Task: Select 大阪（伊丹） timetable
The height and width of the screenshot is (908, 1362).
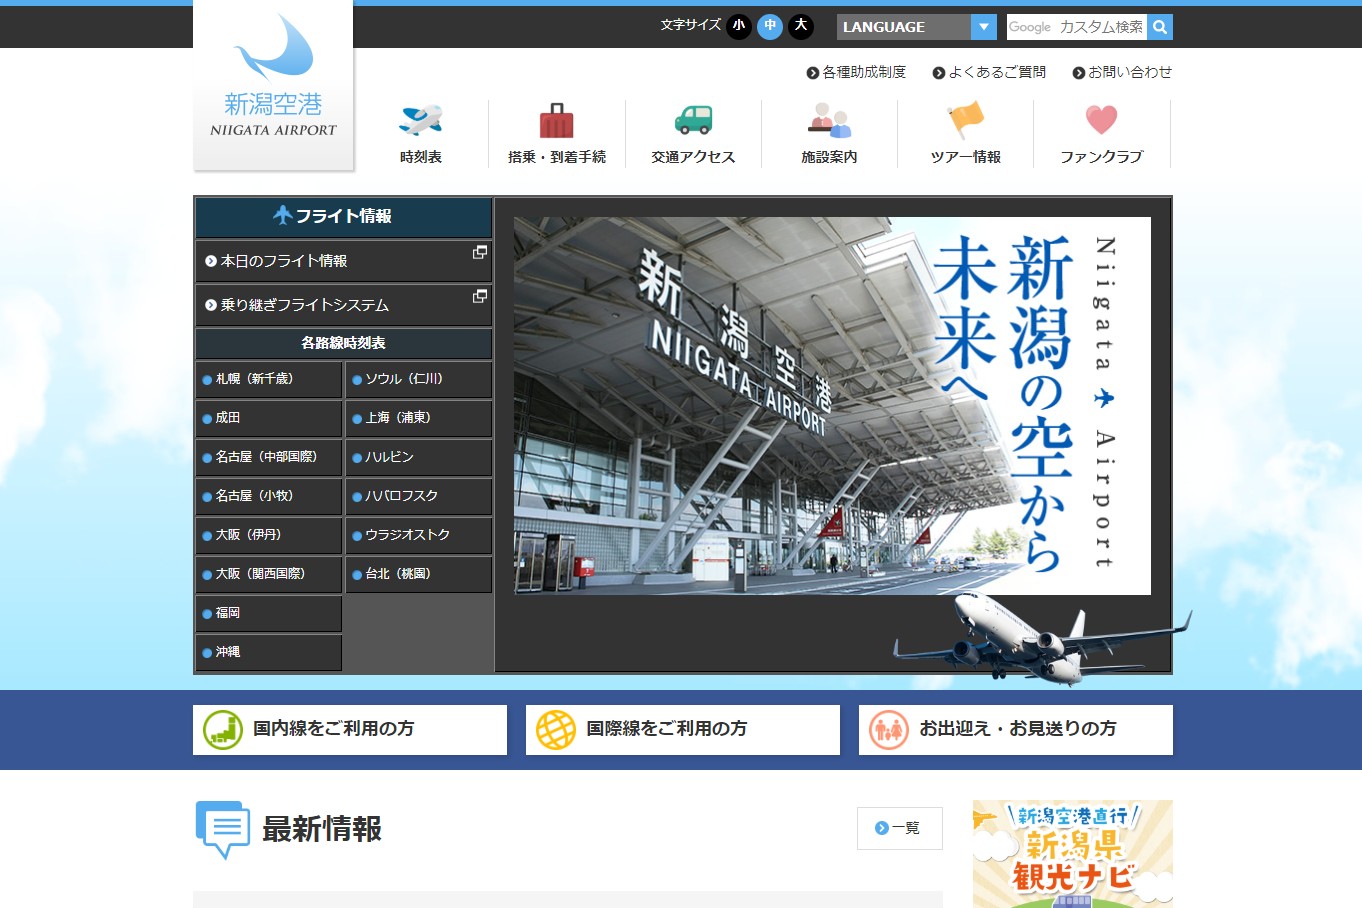Action: [x=269, y=535]
